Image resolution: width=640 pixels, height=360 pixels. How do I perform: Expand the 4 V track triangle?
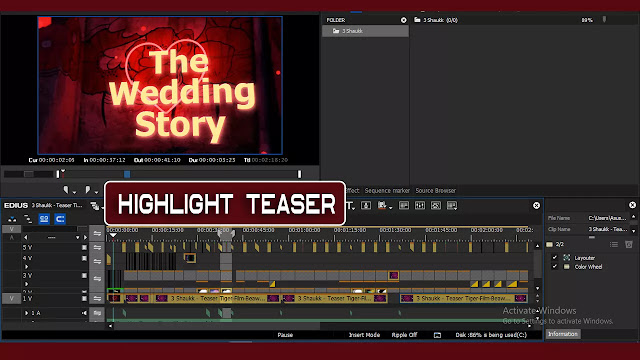(27, 267)
